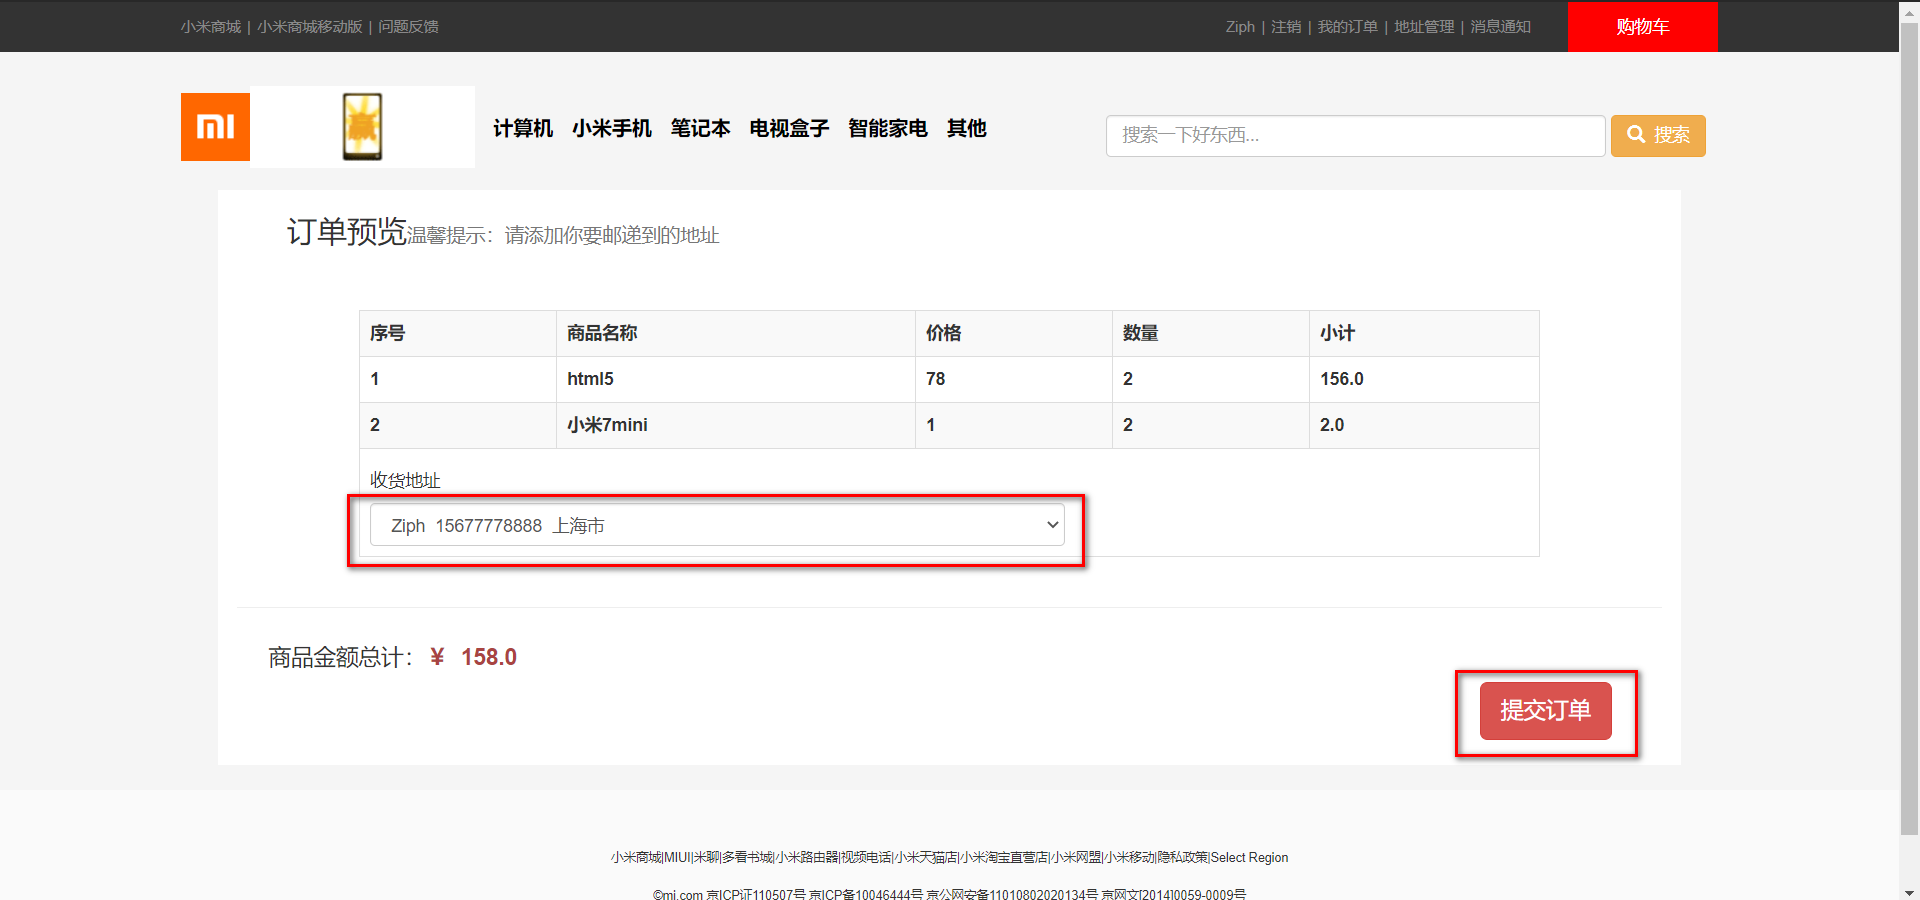
Task: Click the 2.0 subtotal cell
Action: (1424, 425)
